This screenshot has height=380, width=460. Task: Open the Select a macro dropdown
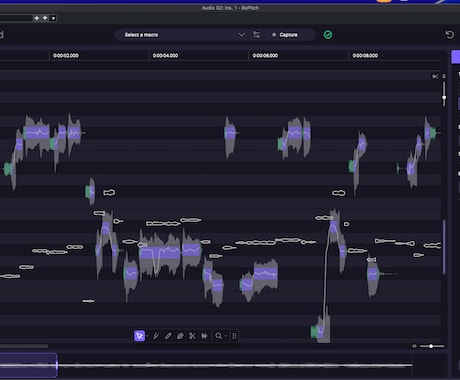point(185,35)
